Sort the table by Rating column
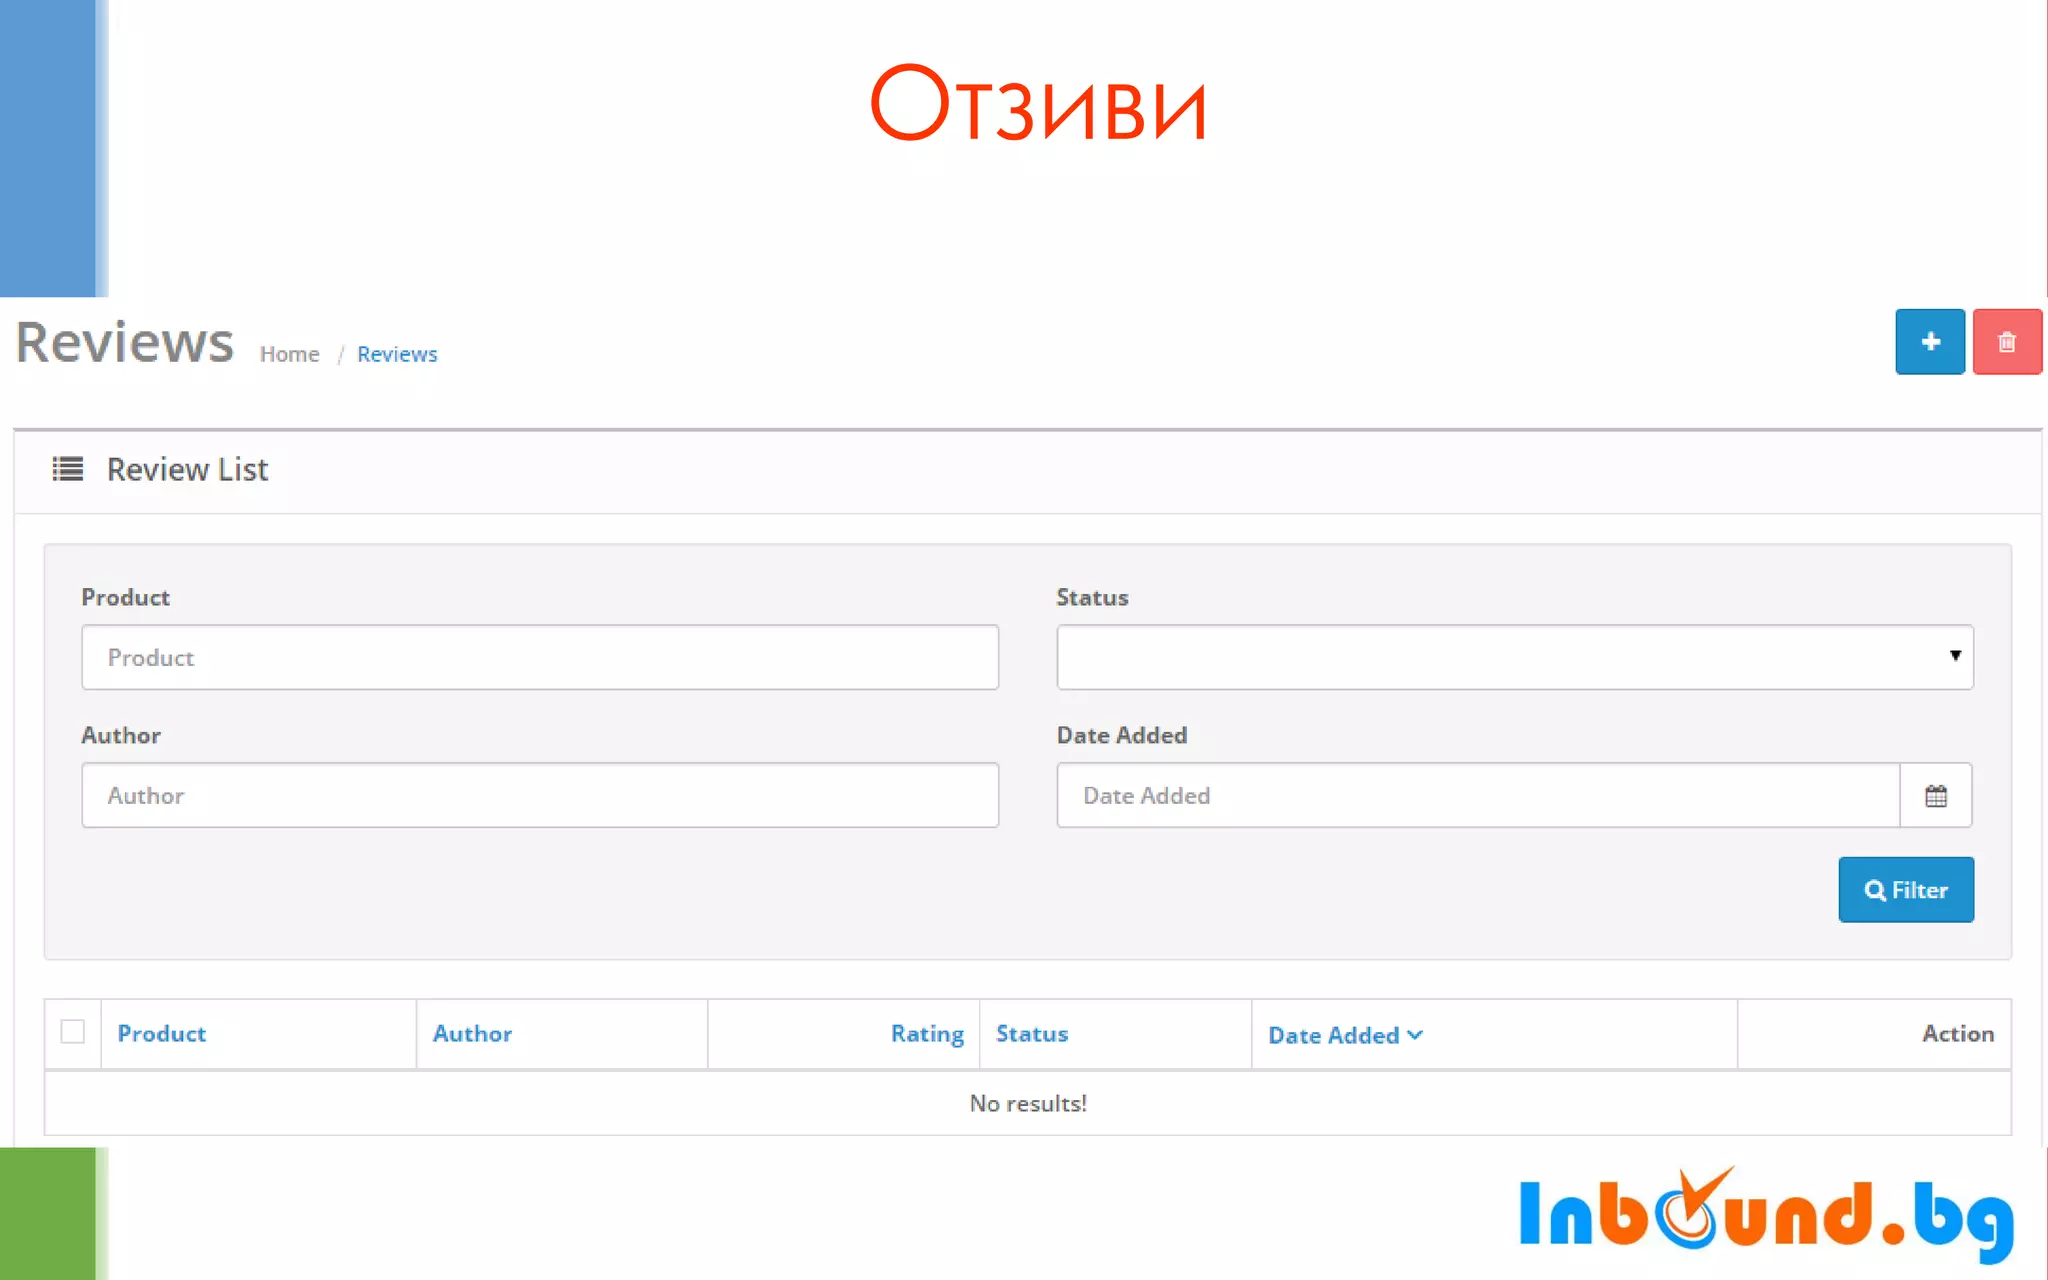The width and height of the screenshot is (2048, 1280). click(927, 1034)
